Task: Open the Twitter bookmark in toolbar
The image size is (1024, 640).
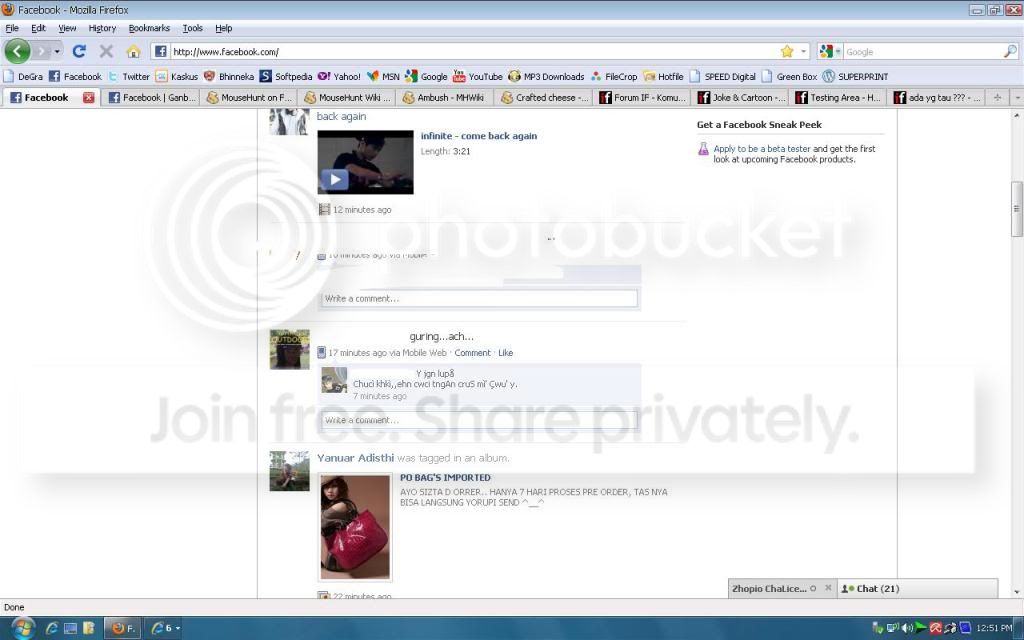Action: pyautogui.click(x=129, y=76)
